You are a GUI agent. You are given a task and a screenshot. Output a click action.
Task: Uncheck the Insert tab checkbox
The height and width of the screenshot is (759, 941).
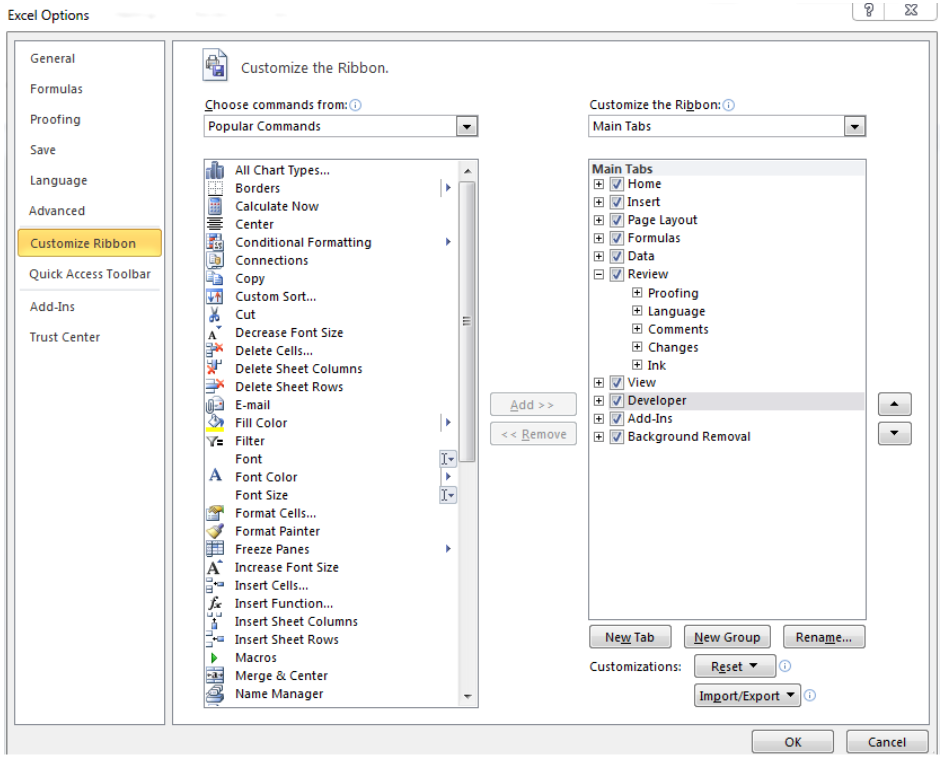point(617,202)
